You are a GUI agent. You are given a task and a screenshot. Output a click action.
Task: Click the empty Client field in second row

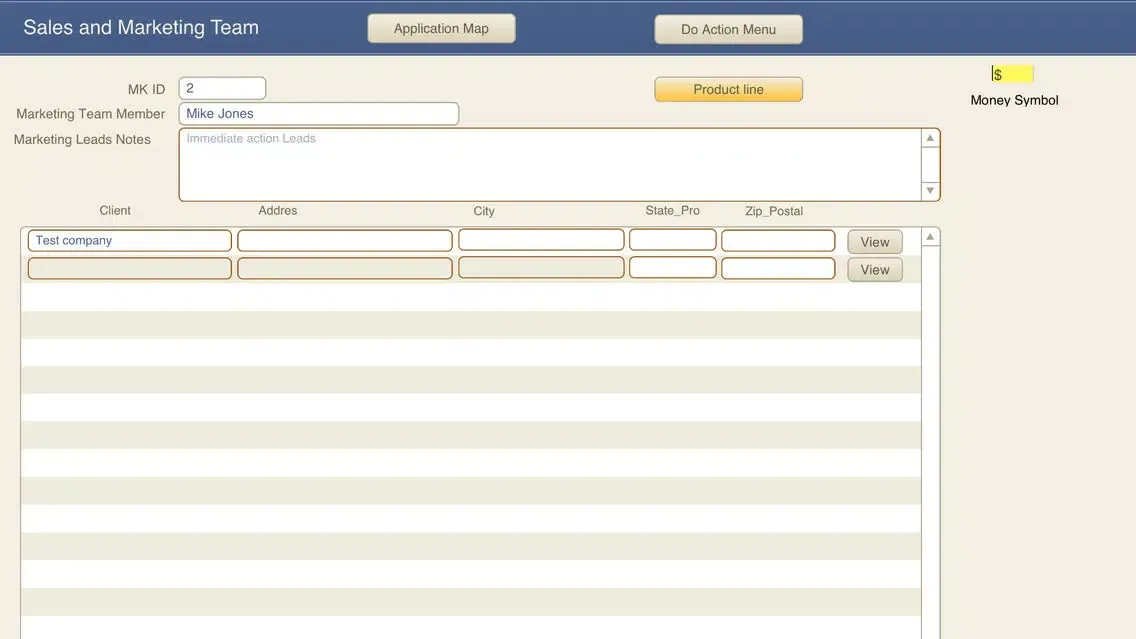point(130,268)
